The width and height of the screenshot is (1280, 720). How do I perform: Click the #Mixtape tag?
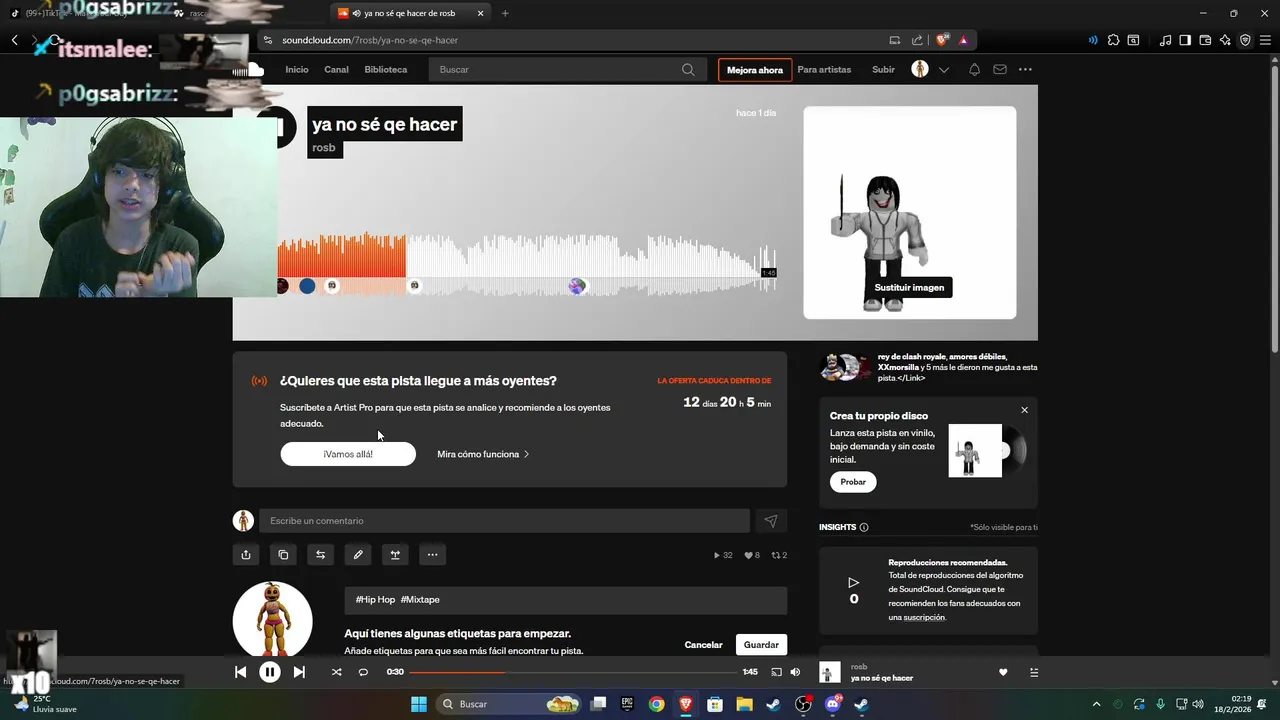(x=420, y=599)
